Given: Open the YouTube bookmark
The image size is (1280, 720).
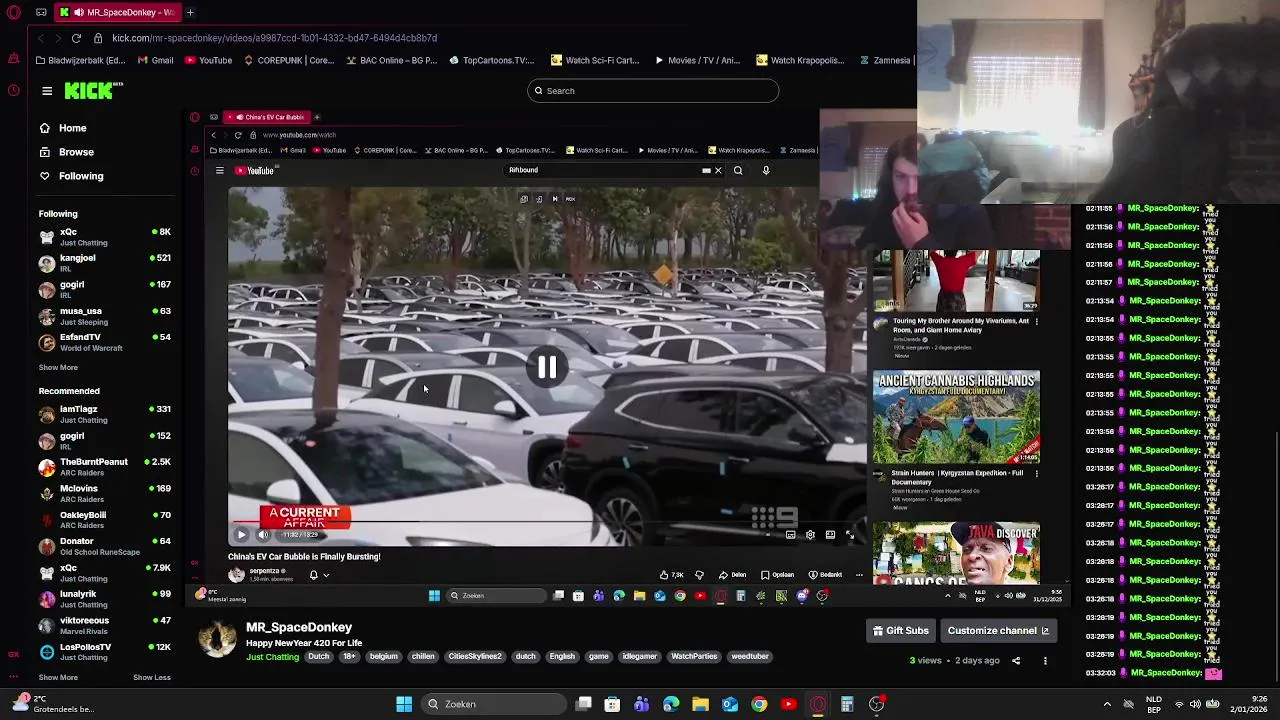Looking at the screenshot, I should point(208,60).
